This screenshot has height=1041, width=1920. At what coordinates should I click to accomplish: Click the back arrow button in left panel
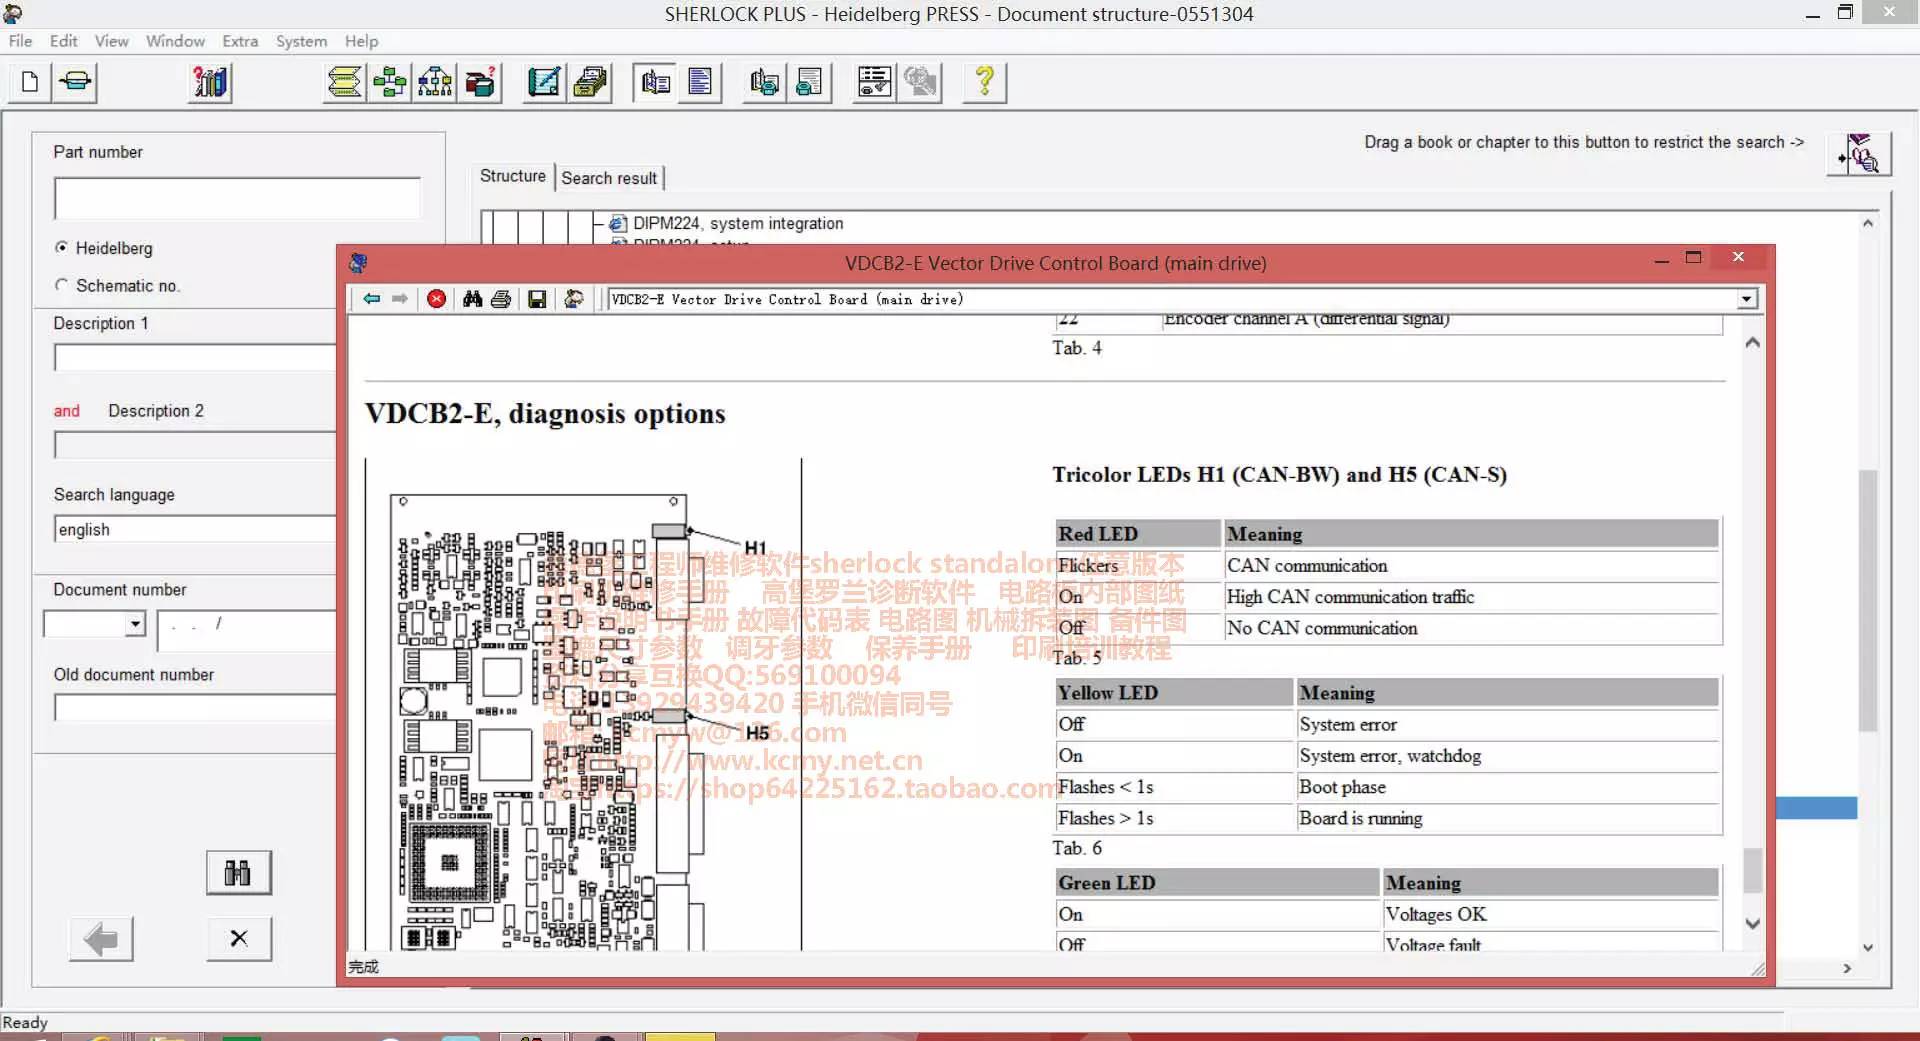click(x=101, y=939)
